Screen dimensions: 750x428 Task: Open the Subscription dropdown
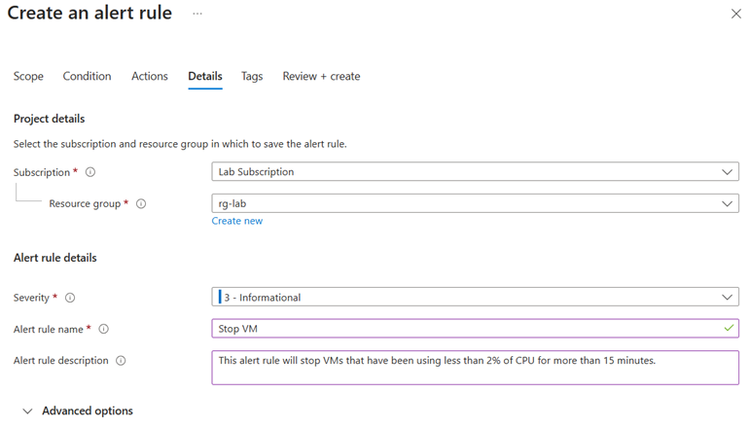pos(475,172)
